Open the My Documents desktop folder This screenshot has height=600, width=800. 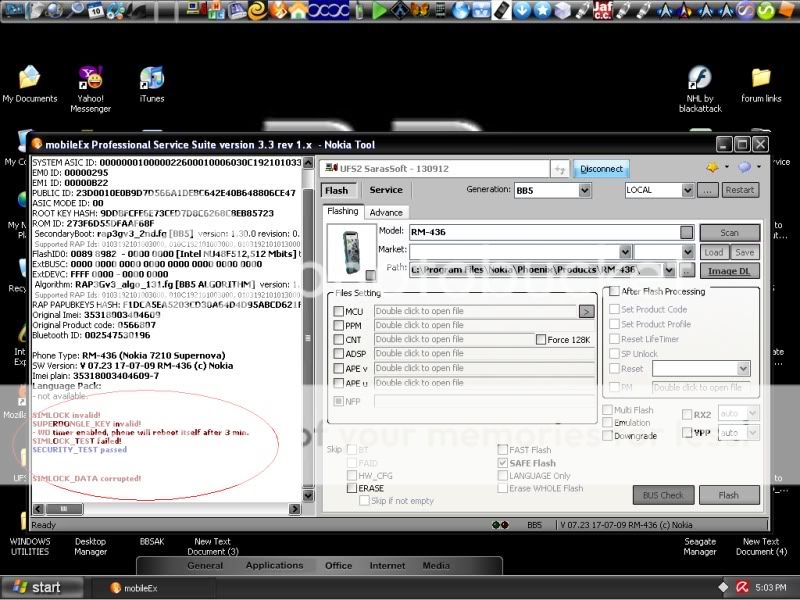tap(30, 84)
